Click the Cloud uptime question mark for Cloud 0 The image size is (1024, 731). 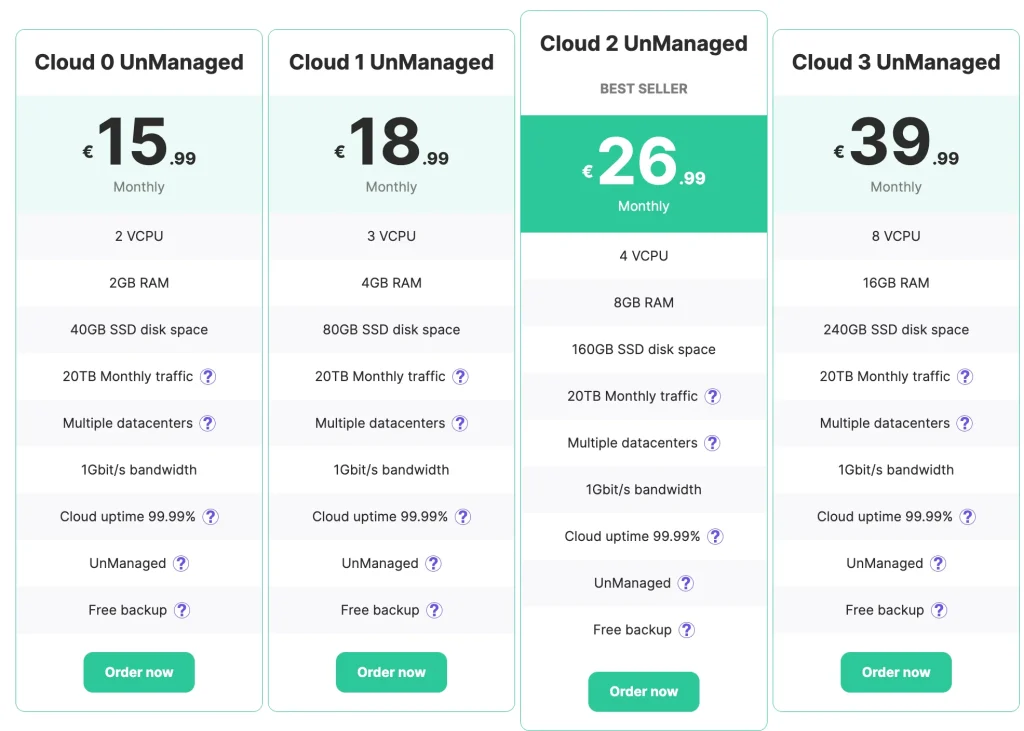(x=211, y=517)
